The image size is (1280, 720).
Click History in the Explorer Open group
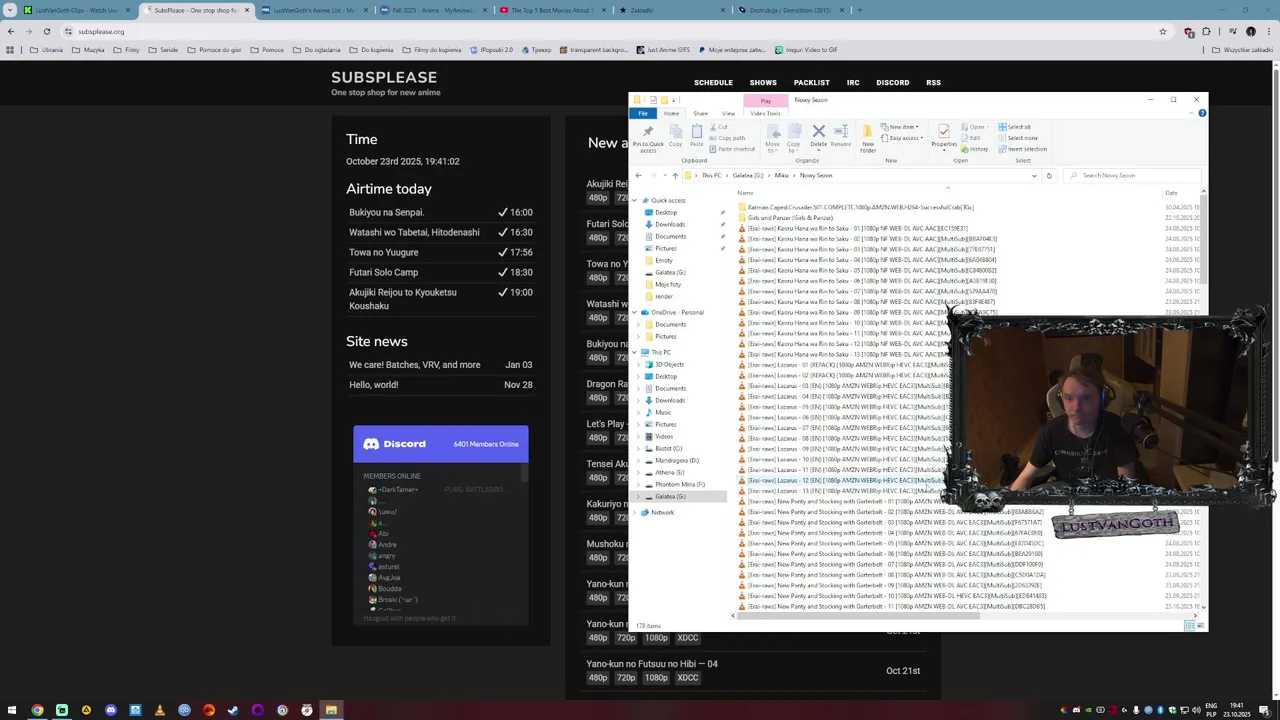976,149
